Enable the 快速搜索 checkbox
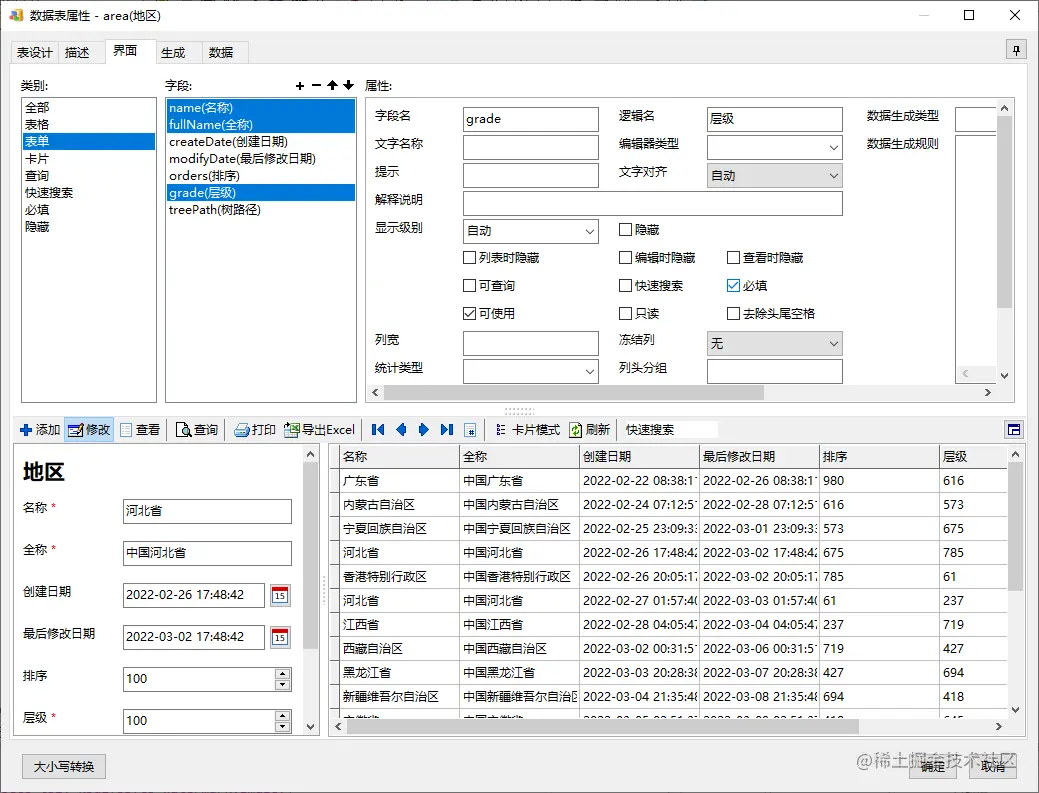 click(x=625, y=286)
